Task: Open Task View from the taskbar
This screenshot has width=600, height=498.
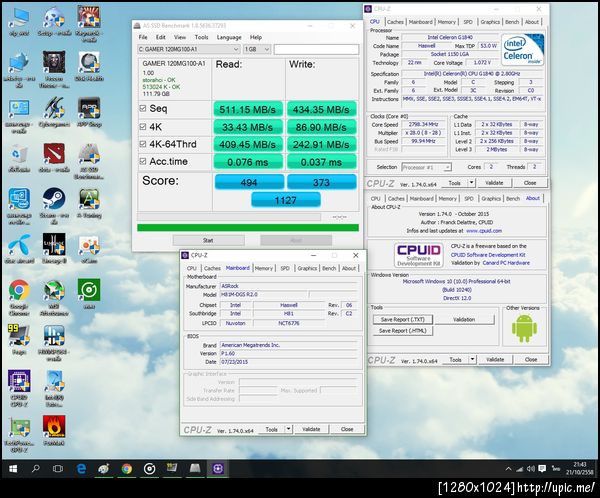Action: pyautogui.click(x=58, y=469)
